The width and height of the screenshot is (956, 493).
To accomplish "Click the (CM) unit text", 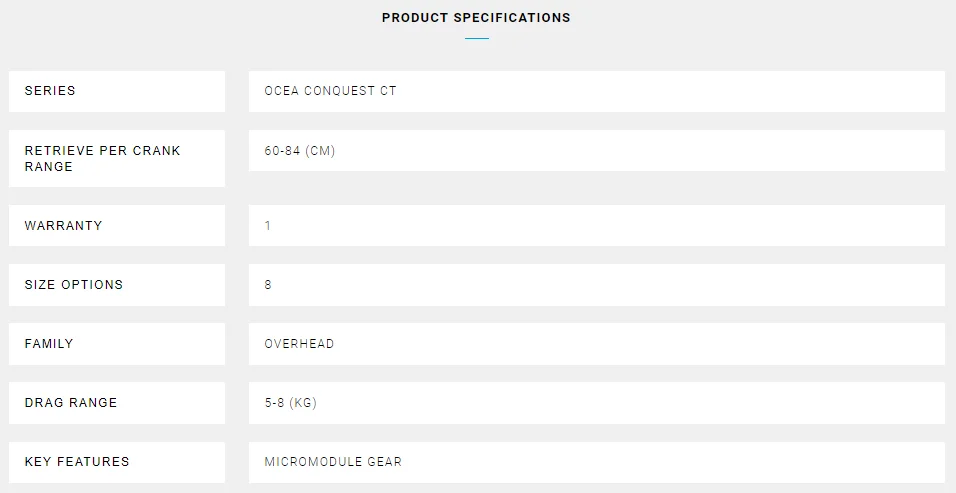I will 320,151.
